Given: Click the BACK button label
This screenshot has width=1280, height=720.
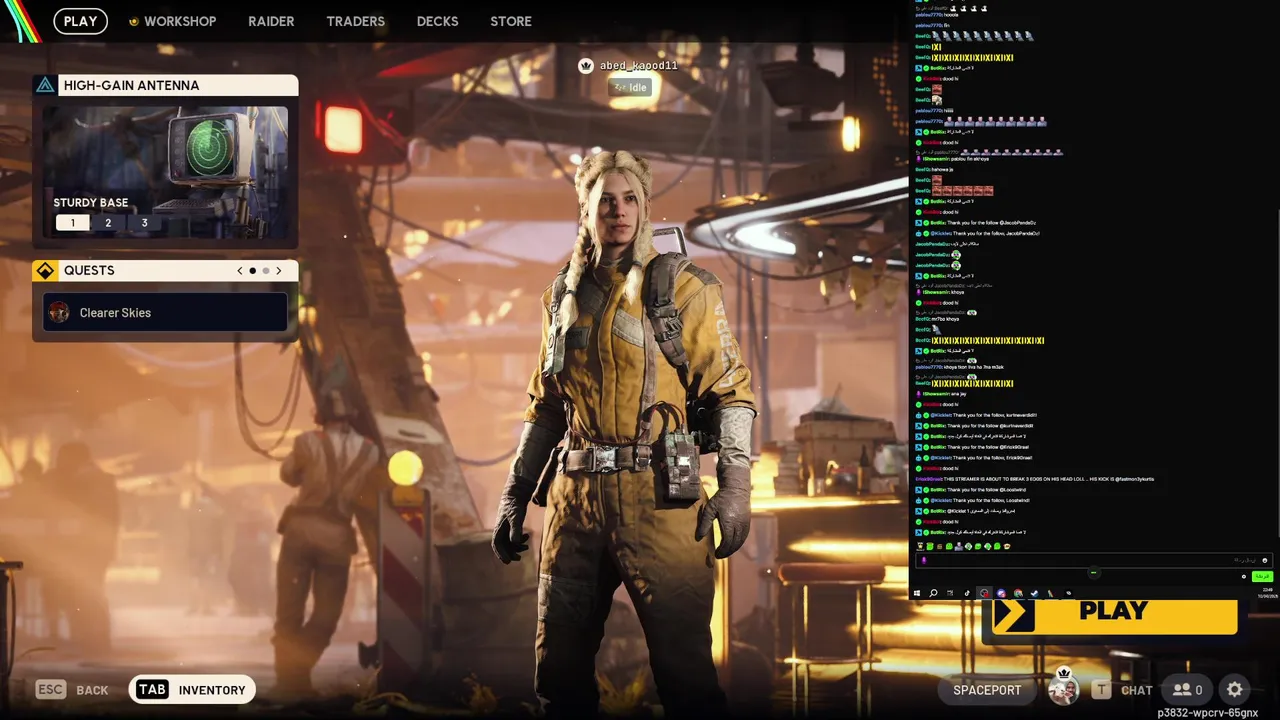Looking at the screenshot, I should [x=92, y=690].
